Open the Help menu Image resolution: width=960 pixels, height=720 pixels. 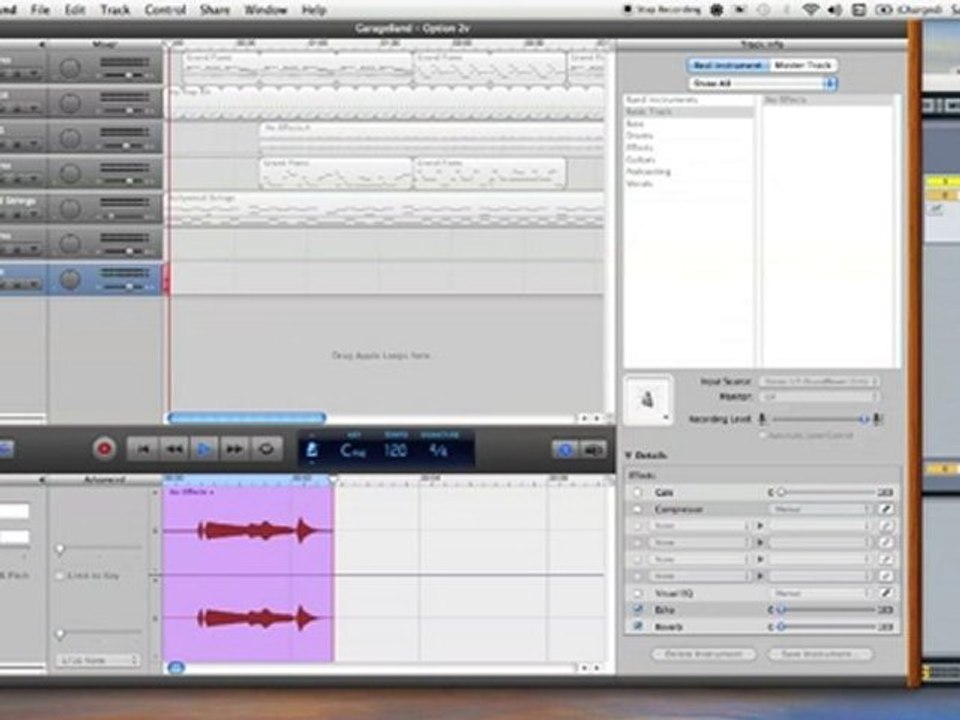[313, 10]
